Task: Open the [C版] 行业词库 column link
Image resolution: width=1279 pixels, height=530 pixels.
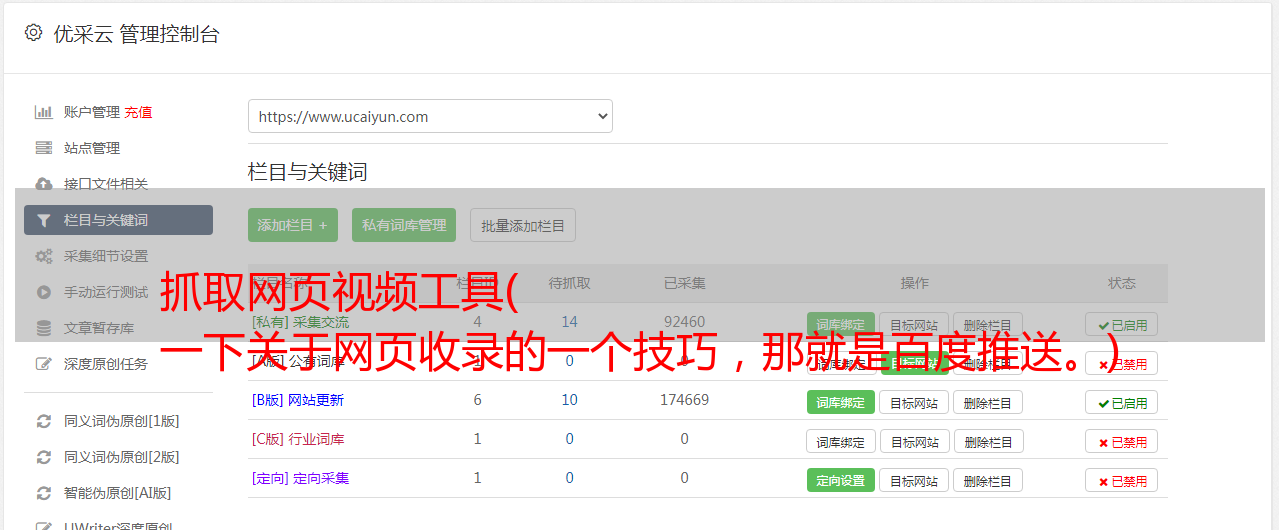Action: coord(297,439)
